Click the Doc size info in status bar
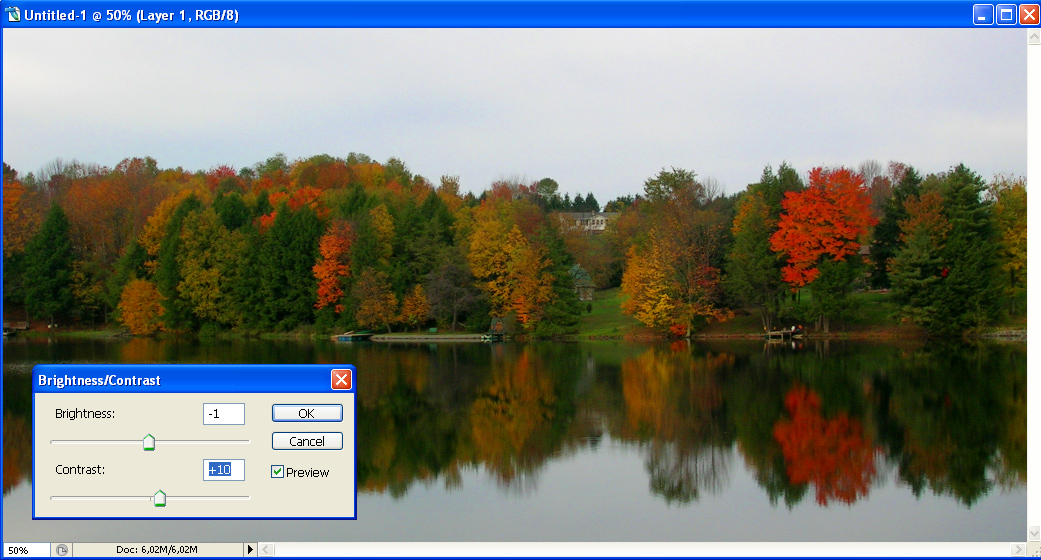The image size is (1041, 560). (158, 550)
